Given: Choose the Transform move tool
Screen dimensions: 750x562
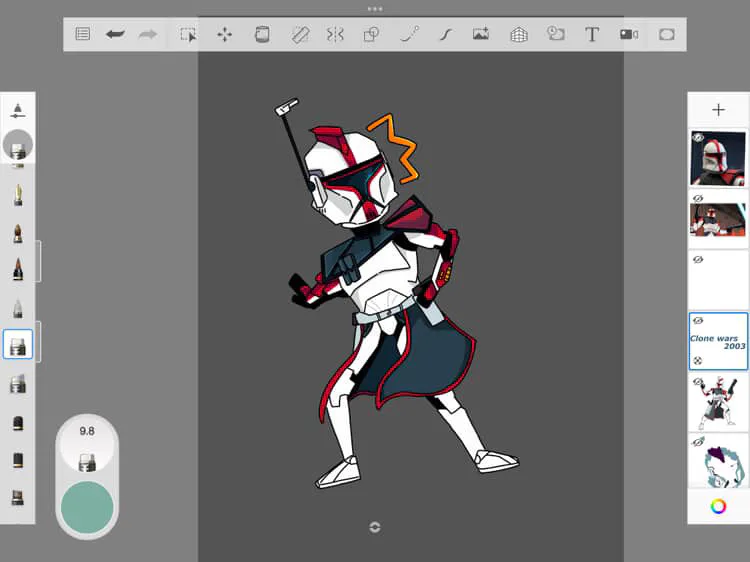Looking at the screenshot, I should pos(224,34).
